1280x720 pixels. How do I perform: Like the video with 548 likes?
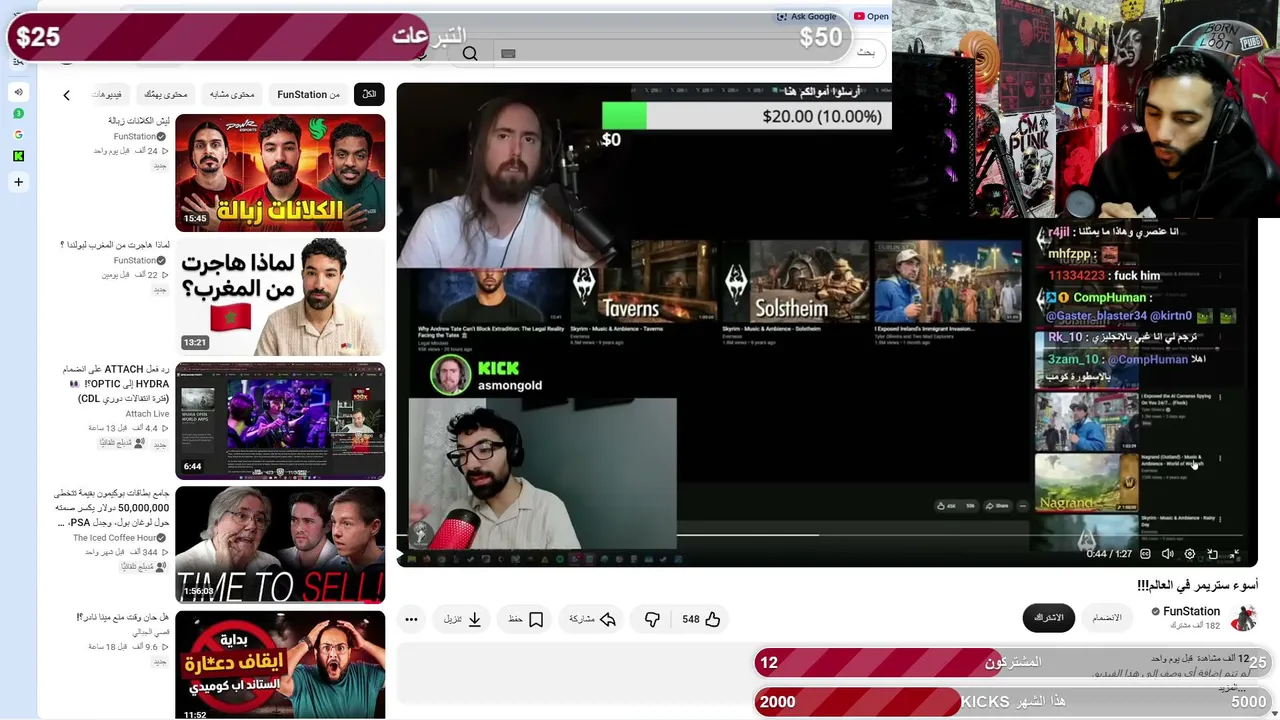[701, 620]
